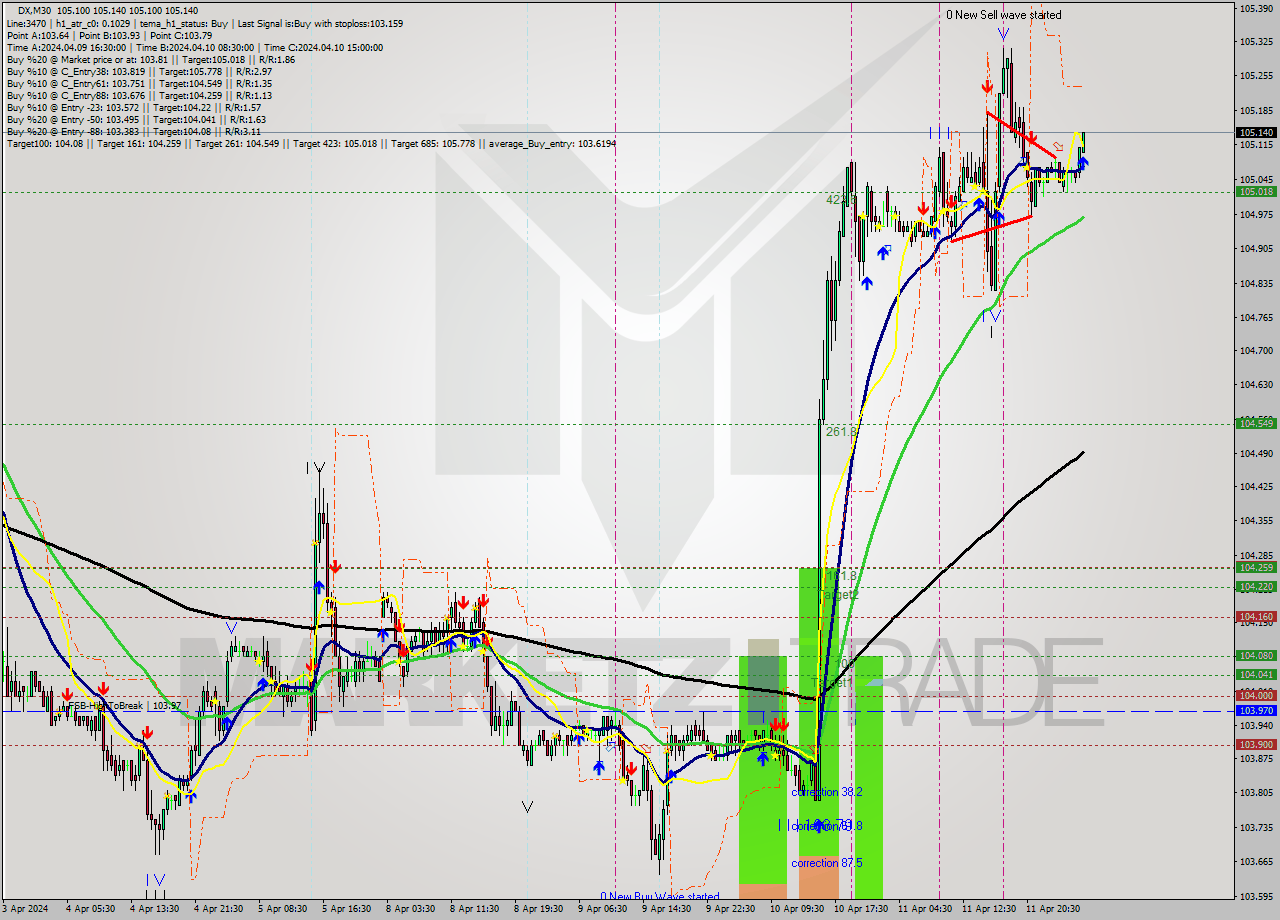Select the 'correction 38.2' chart label

tap(827, 792)
